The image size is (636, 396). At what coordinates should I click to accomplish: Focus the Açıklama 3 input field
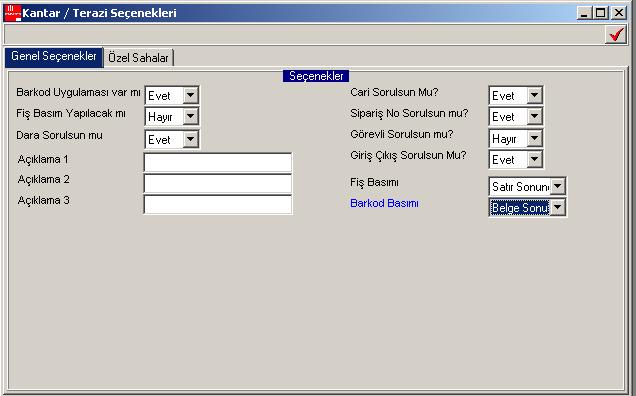218,204
